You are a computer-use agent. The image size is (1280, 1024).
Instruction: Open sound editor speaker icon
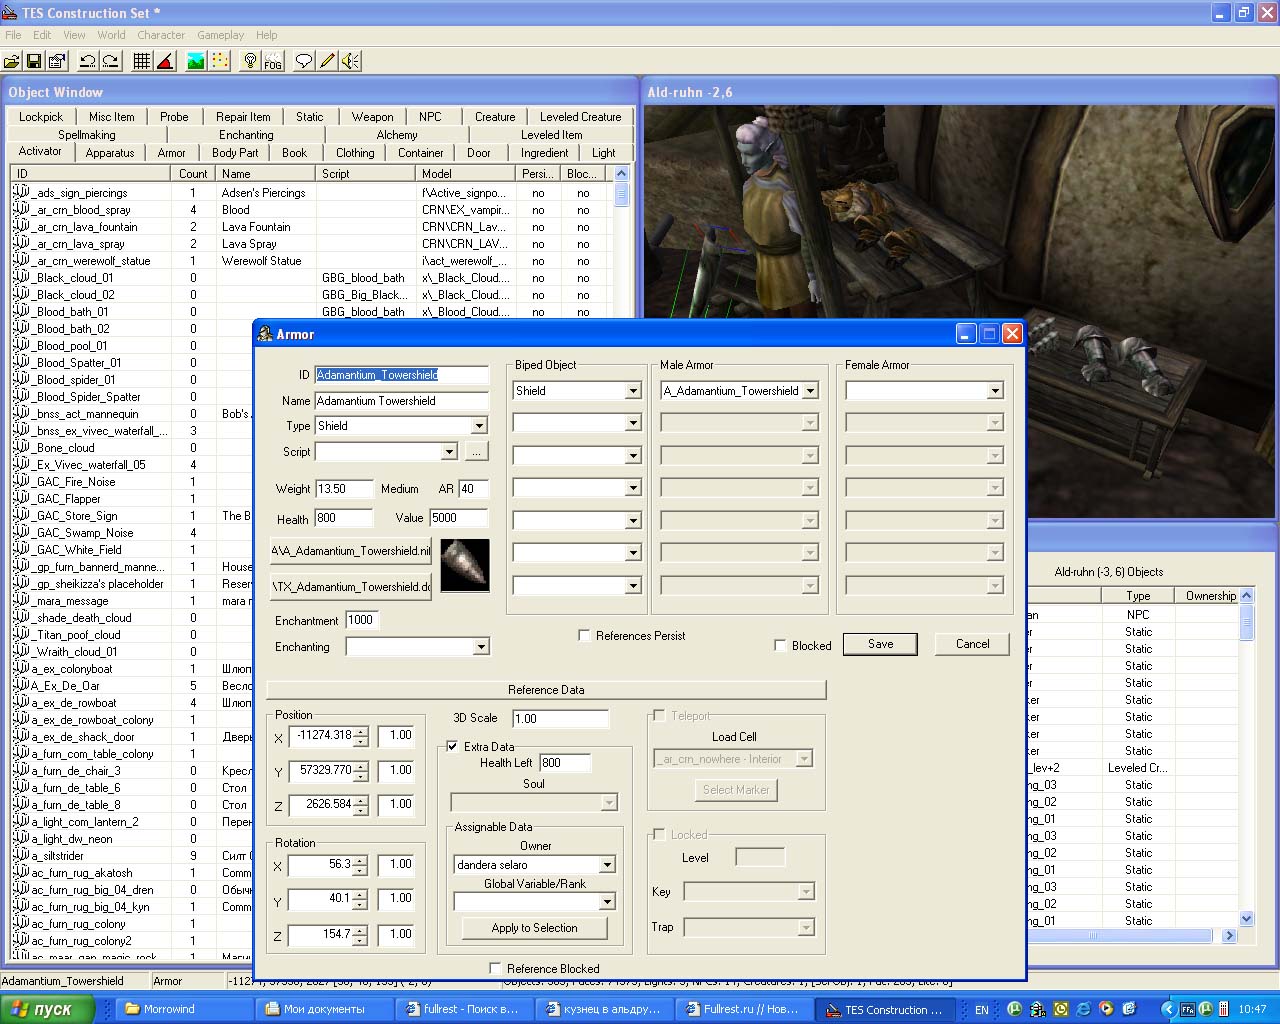(x=350, y=61)
